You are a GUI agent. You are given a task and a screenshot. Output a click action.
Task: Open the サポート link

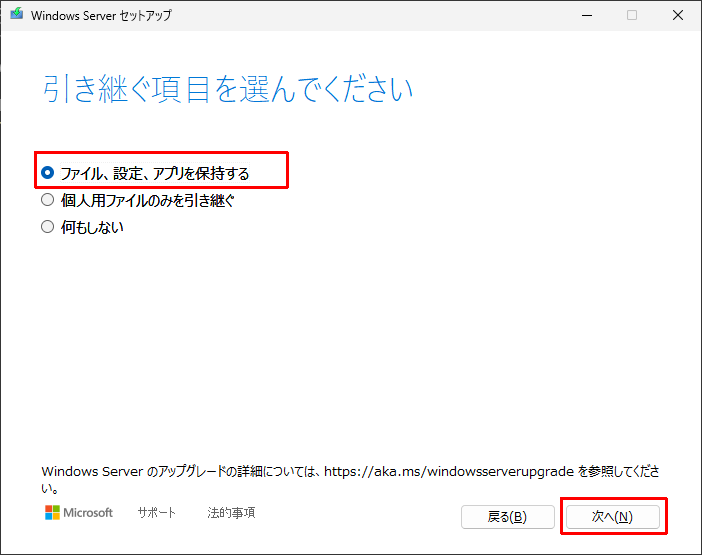pos(156,512)
